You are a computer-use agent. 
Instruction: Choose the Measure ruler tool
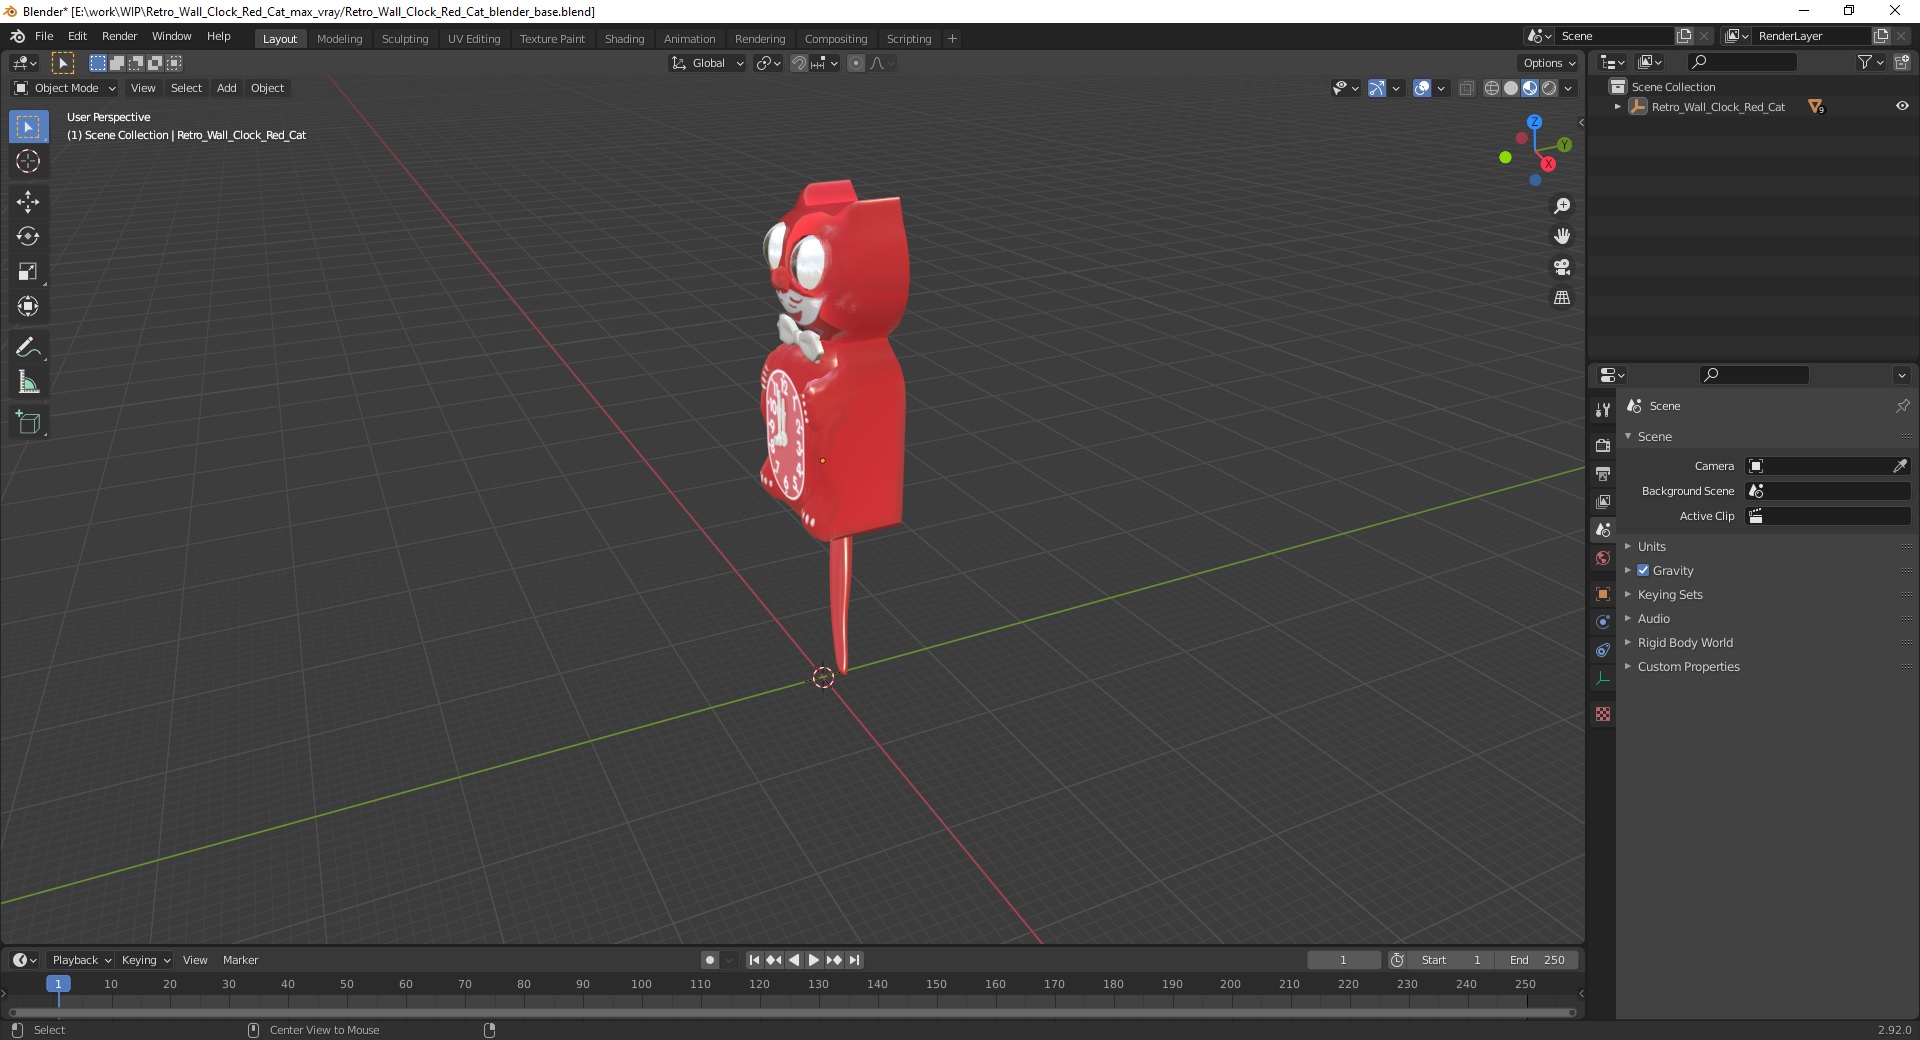pyautogui.click(x=28, y=383)
